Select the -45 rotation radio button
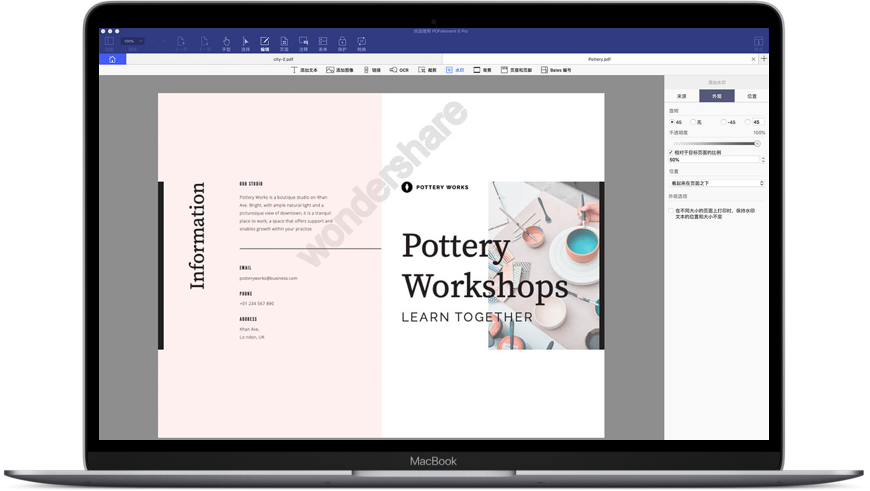 tap(725, 122)
